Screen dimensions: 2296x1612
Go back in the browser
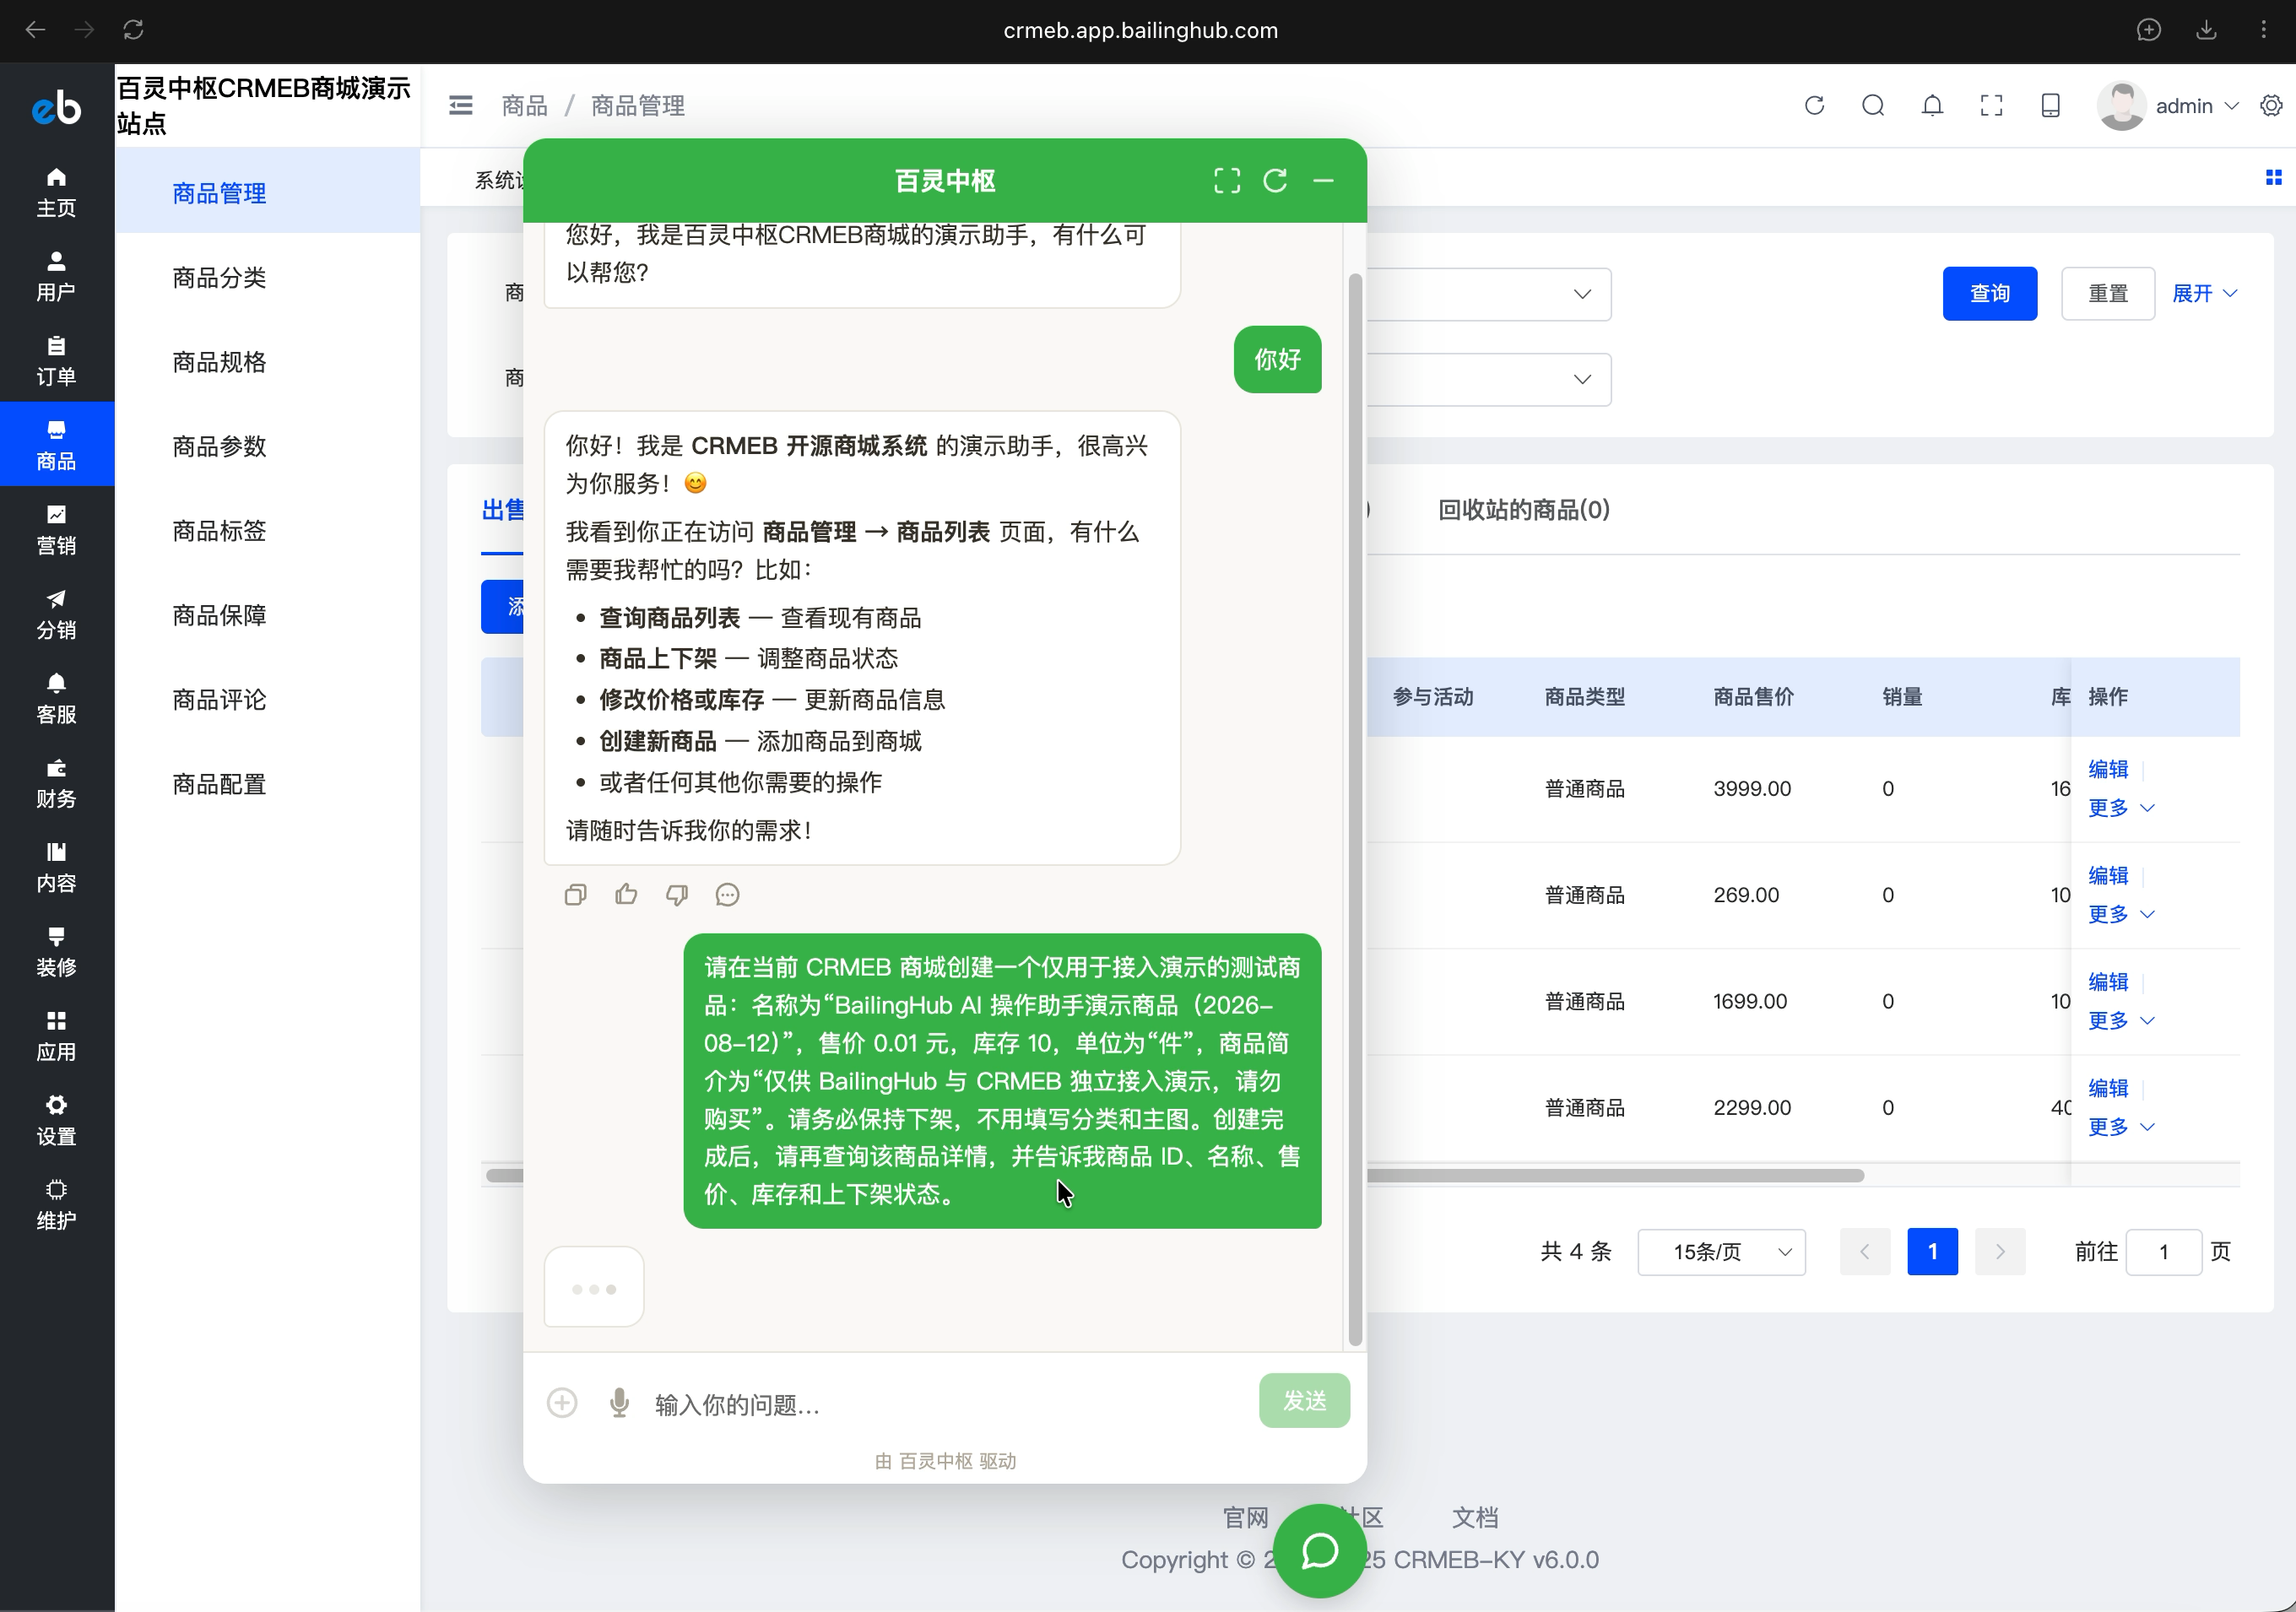[x=35, y=30]
